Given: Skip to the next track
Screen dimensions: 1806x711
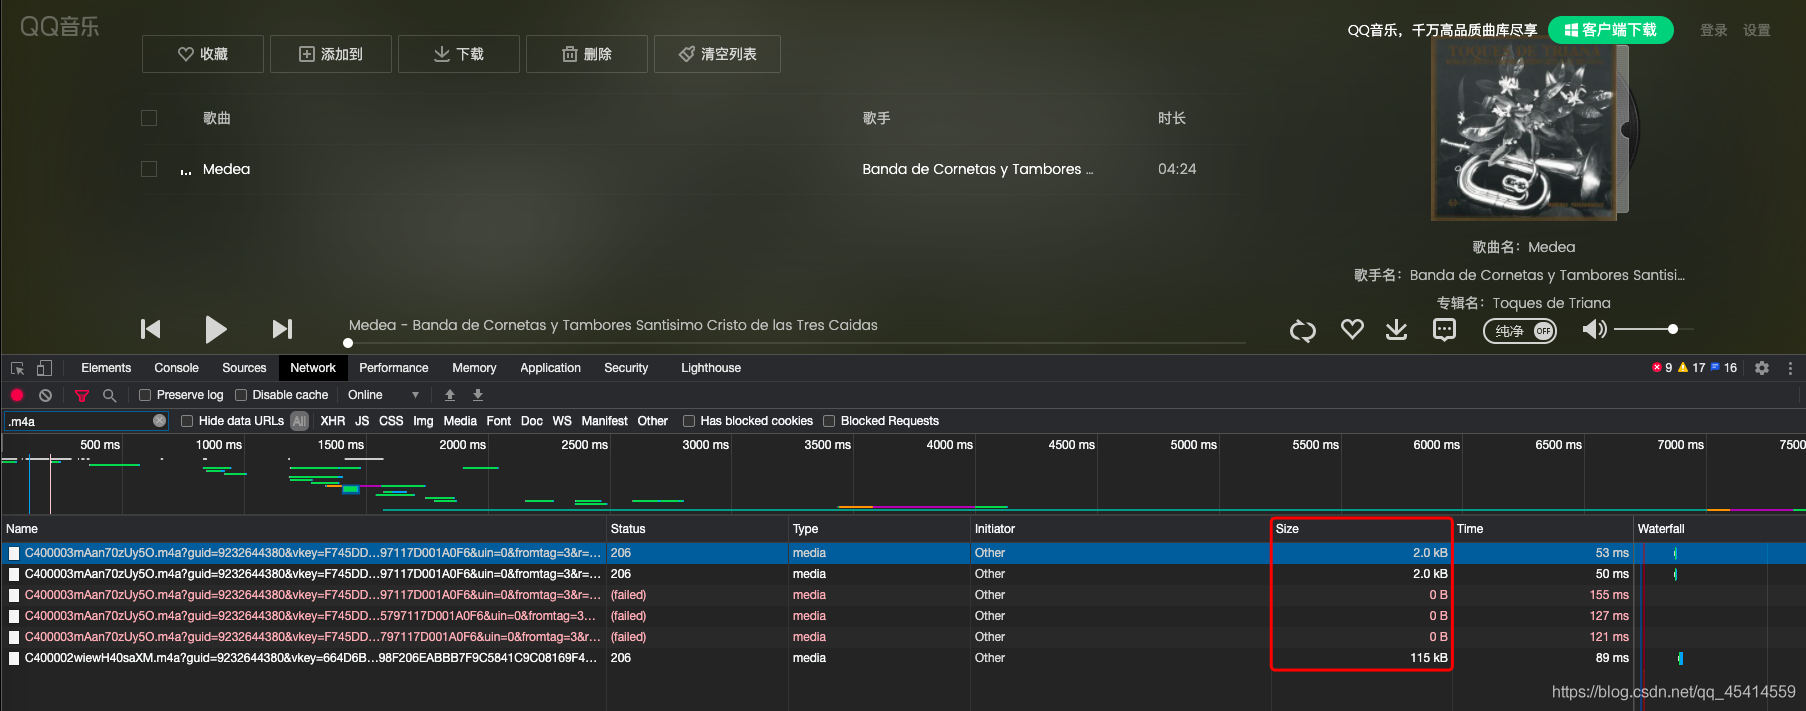Looking at the screenshot, I should (x=283, y=329).
